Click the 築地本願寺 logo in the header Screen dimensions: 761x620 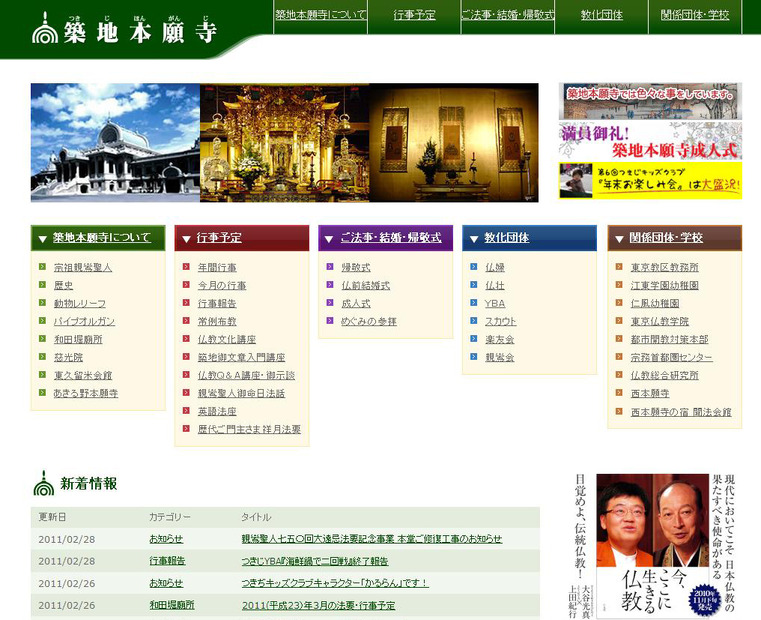tap(124, 28)
